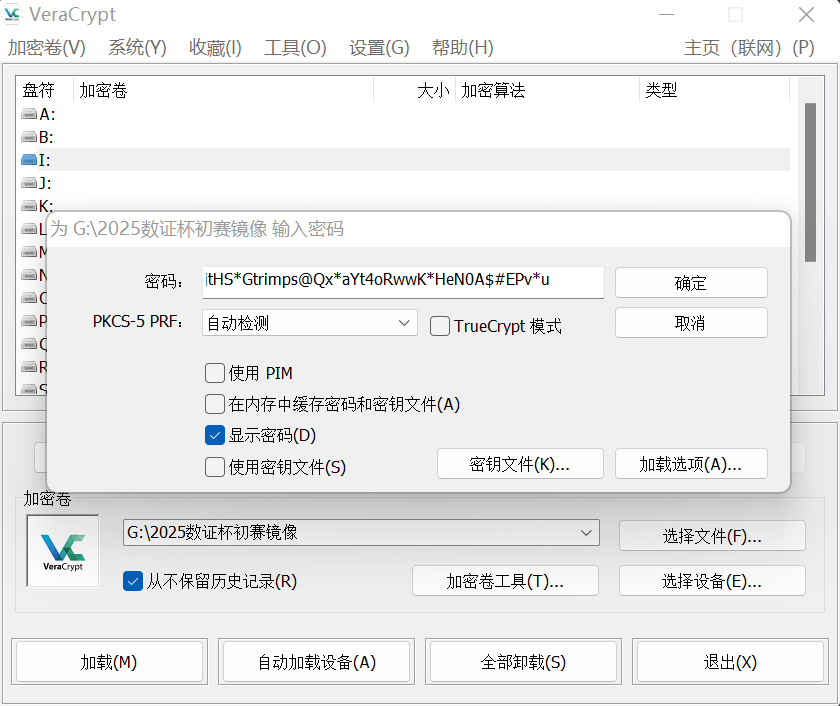Click the VeraCrypt logo in the volume panel
The height and width of the screenshot is (706, 840).
click(62, 550)
